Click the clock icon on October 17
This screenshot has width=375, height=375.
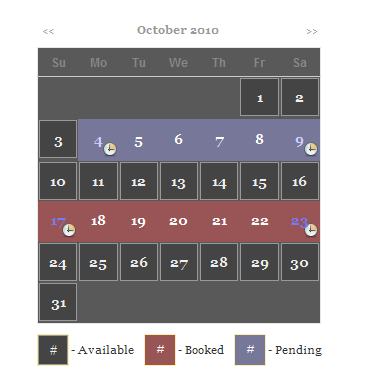[x=69, y=230]
